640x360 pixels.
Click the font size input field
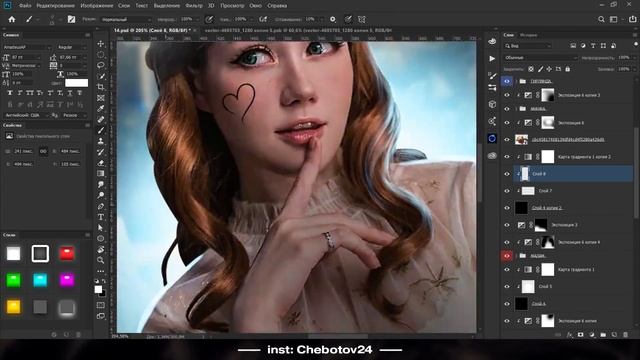pyautogui.click(x=26, y=58)
